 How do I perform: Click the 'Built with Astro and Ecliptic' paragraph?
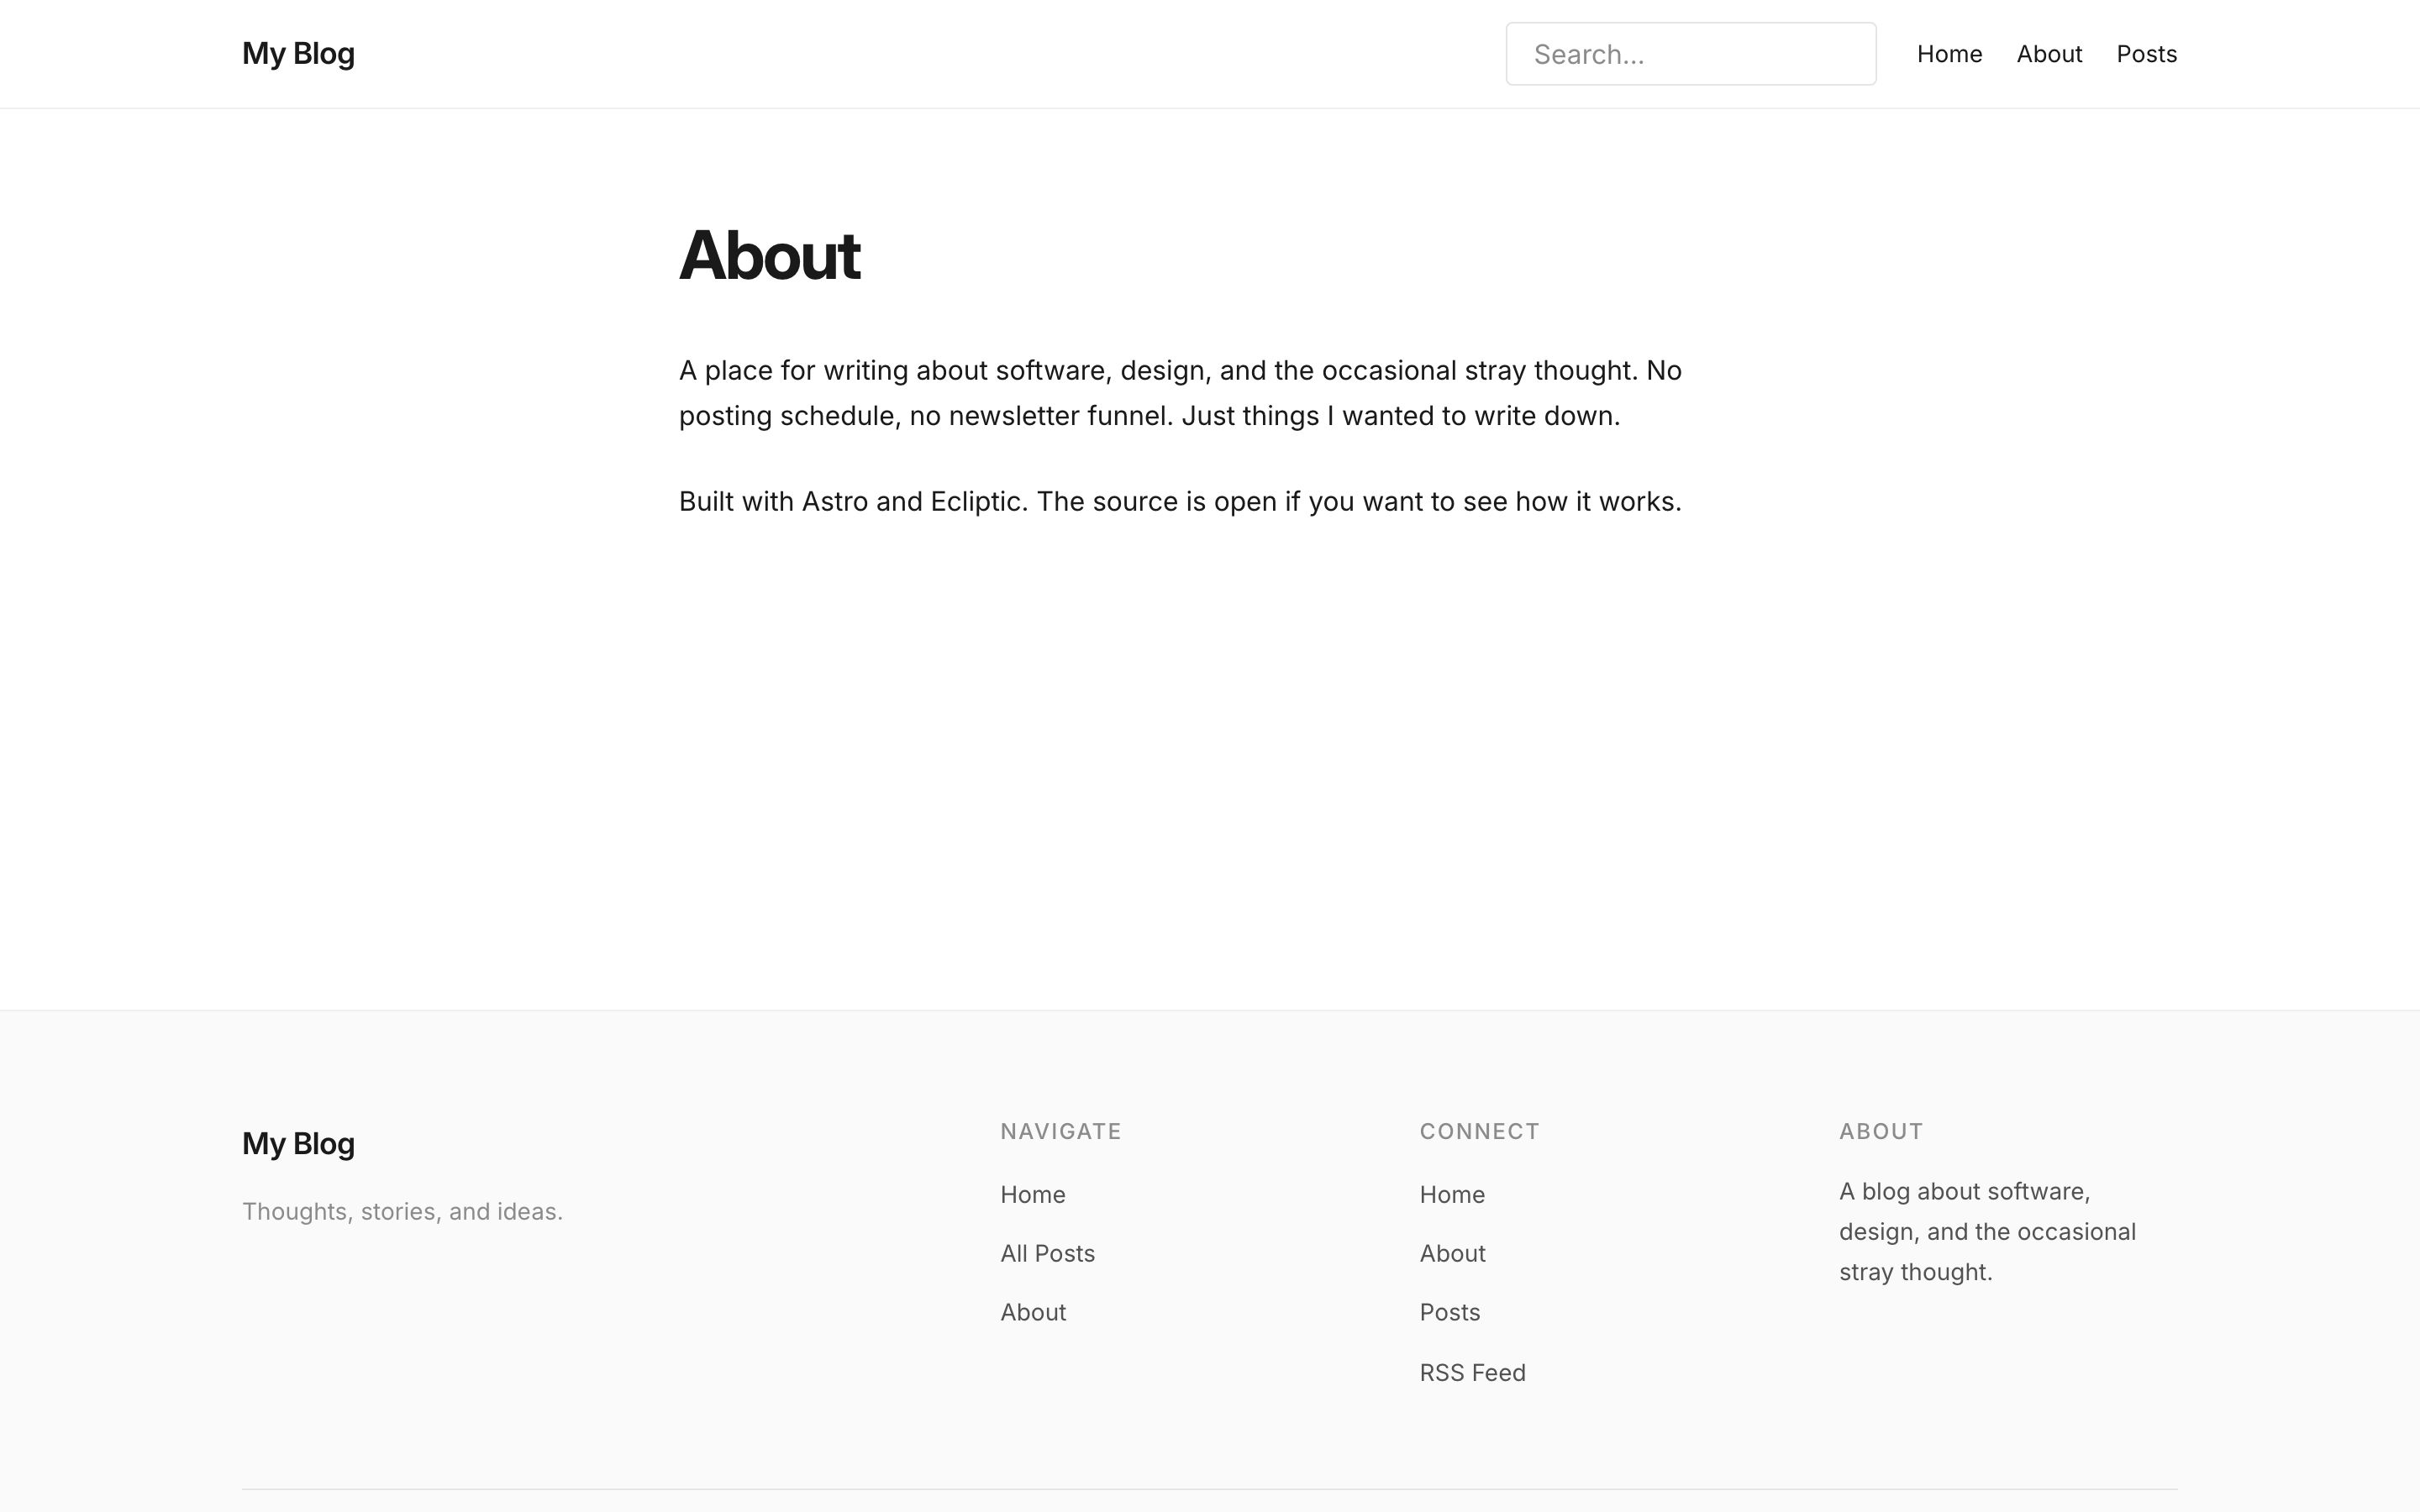click(x=1180, y=502)
